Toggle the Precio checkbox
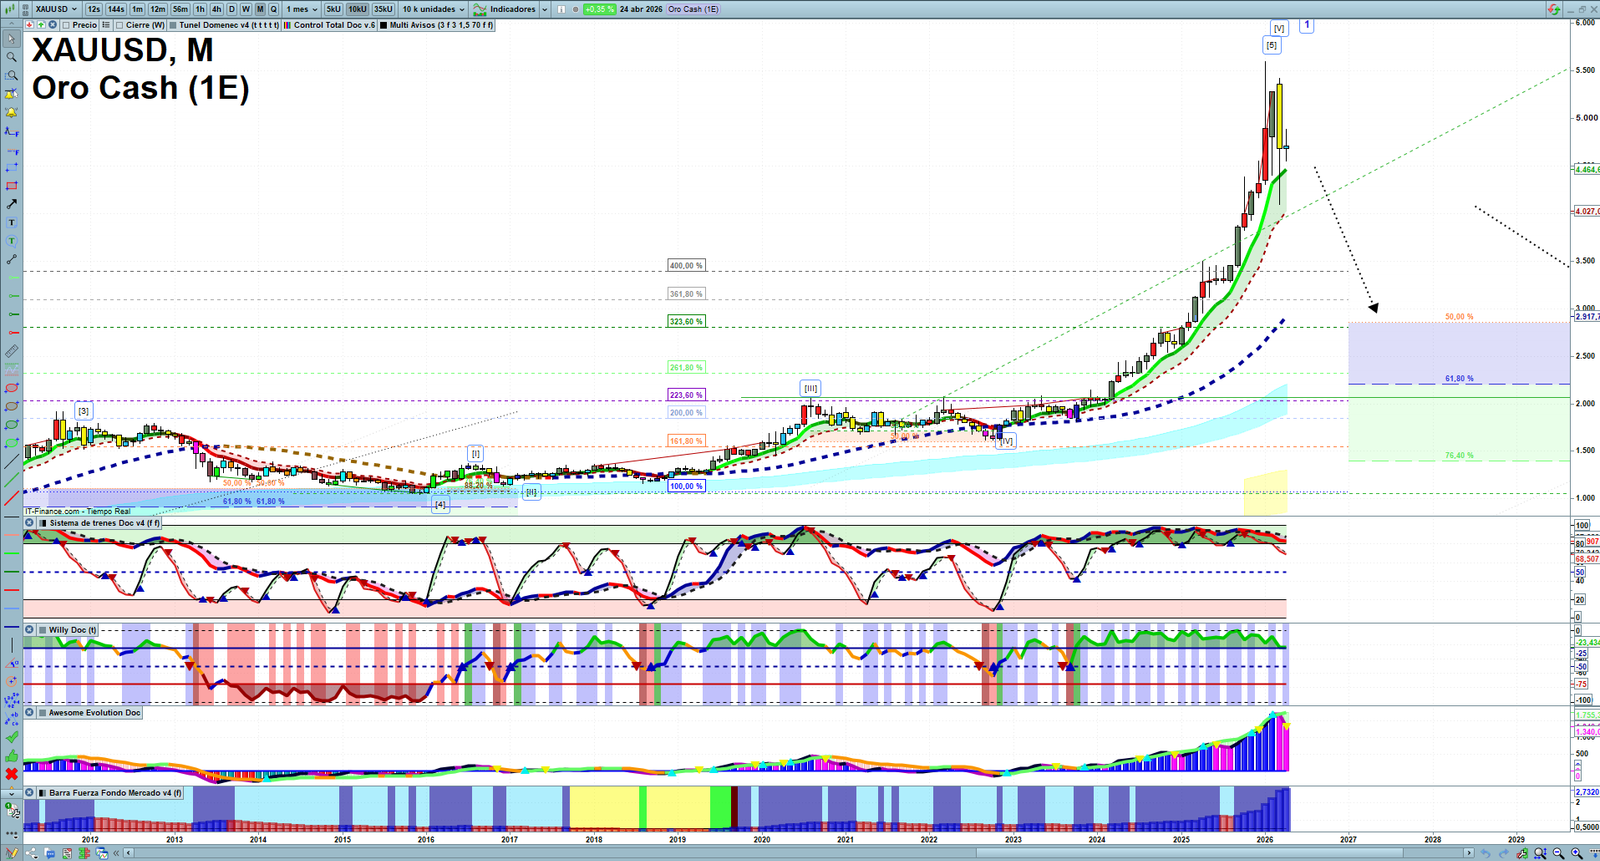This screenshot has width=1600, height=861. pos(67,25)
